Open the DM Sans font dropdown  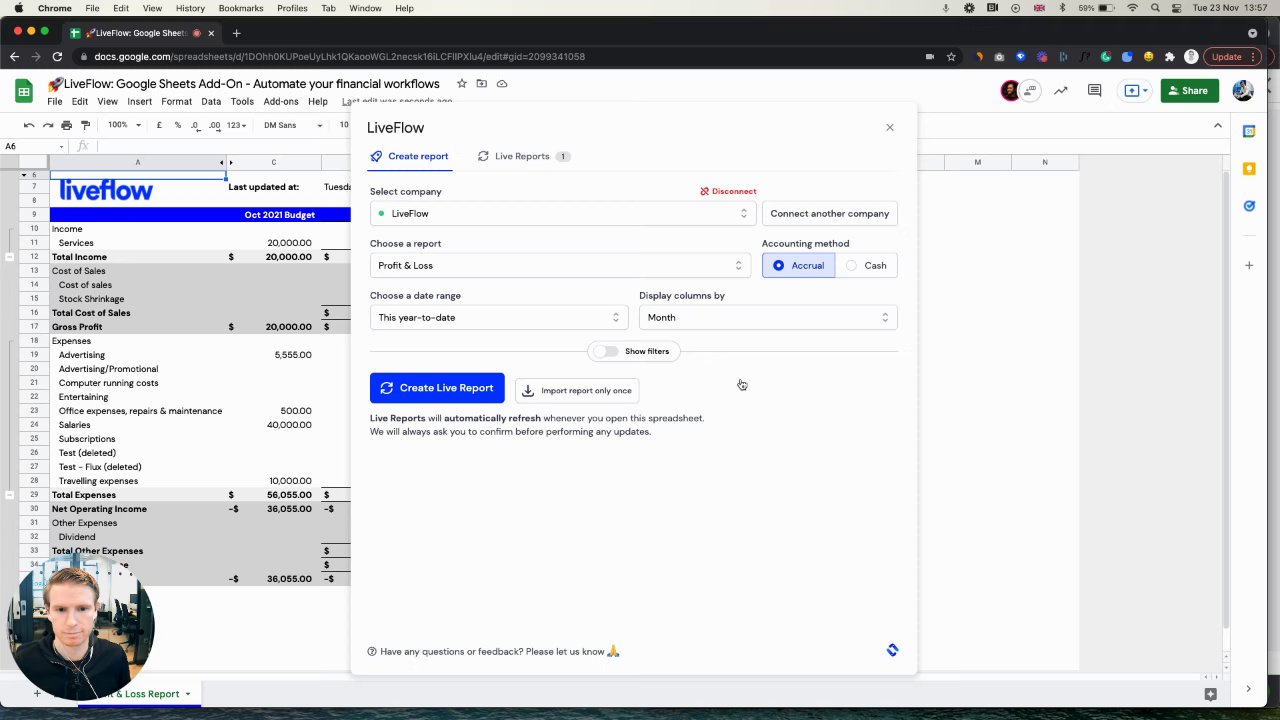(x=293, y=125)
